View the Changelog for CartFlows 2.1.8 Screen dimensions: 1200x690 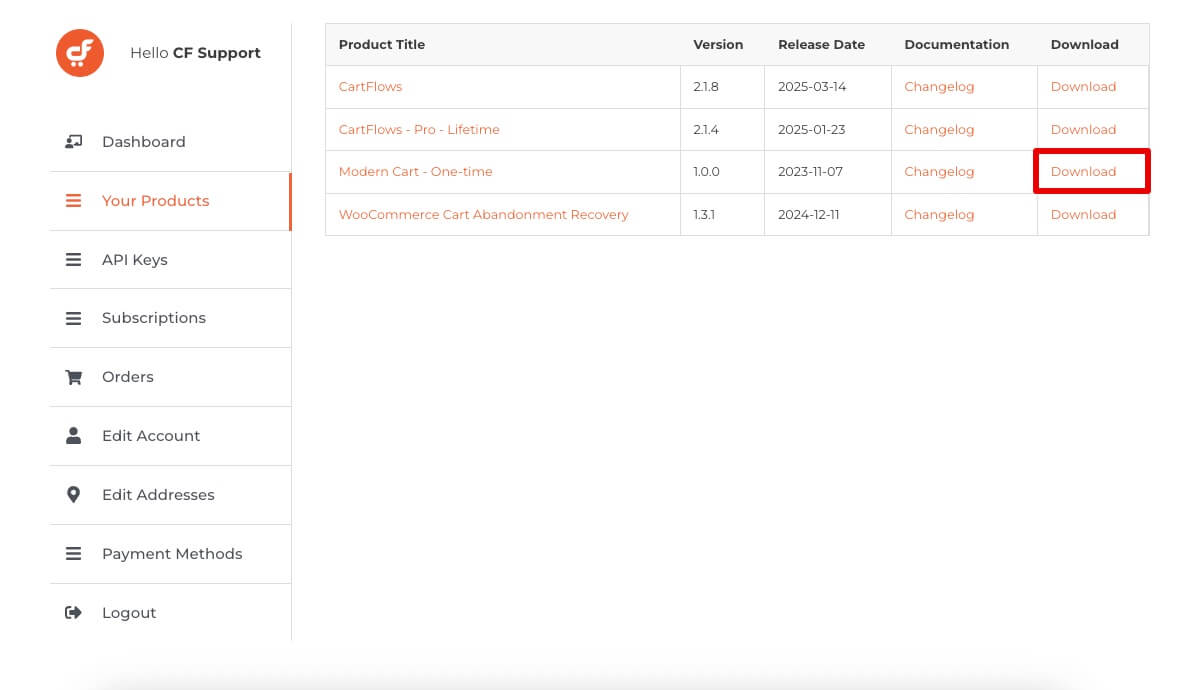coord(939,87)
